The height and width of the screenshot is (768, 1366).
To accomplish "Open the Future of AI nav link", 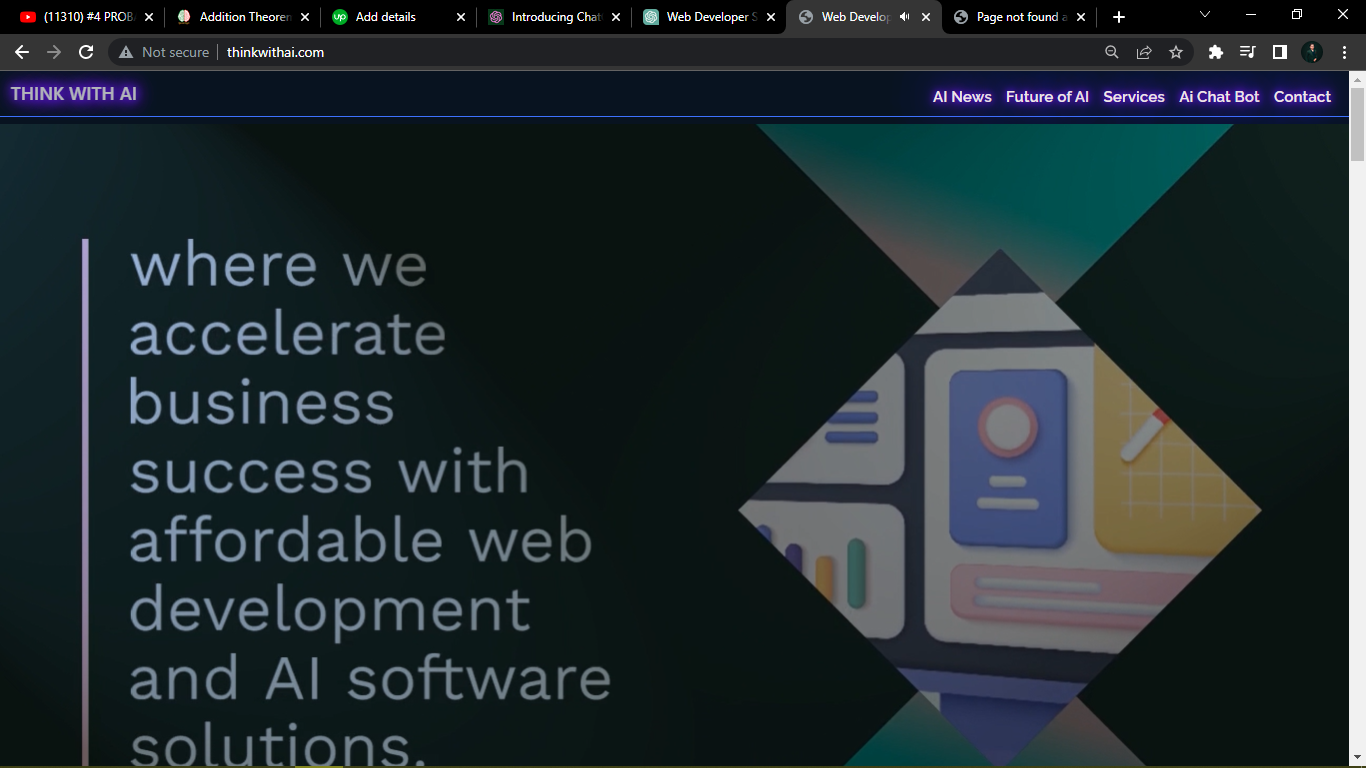I will [1047, 97].
